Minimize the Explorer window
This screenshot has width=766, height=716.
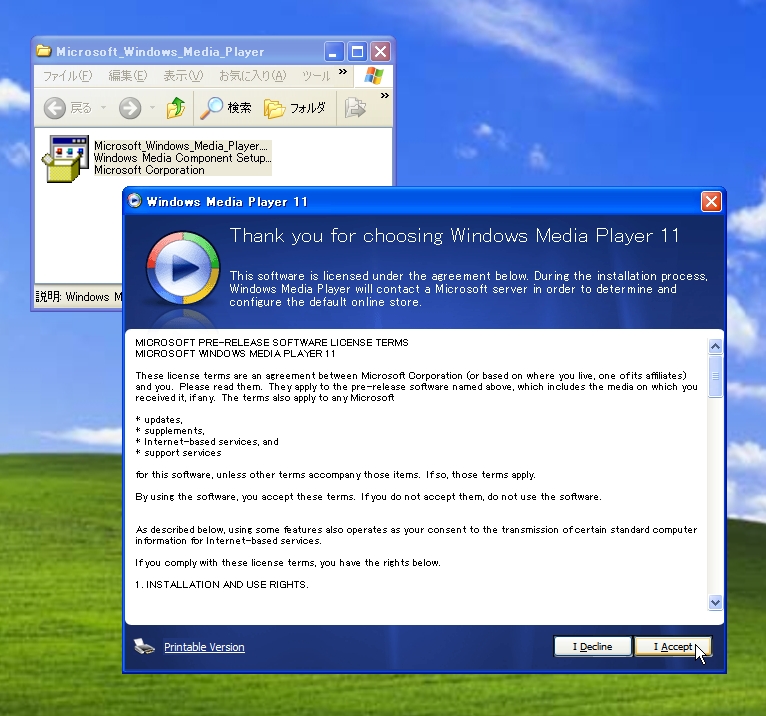(x=334, y=51)
